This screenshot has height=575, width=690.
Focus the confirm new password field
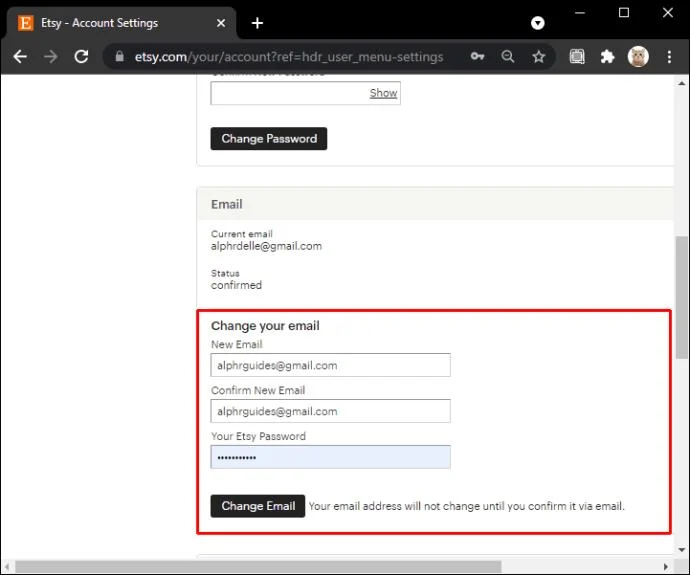[305, 93]
